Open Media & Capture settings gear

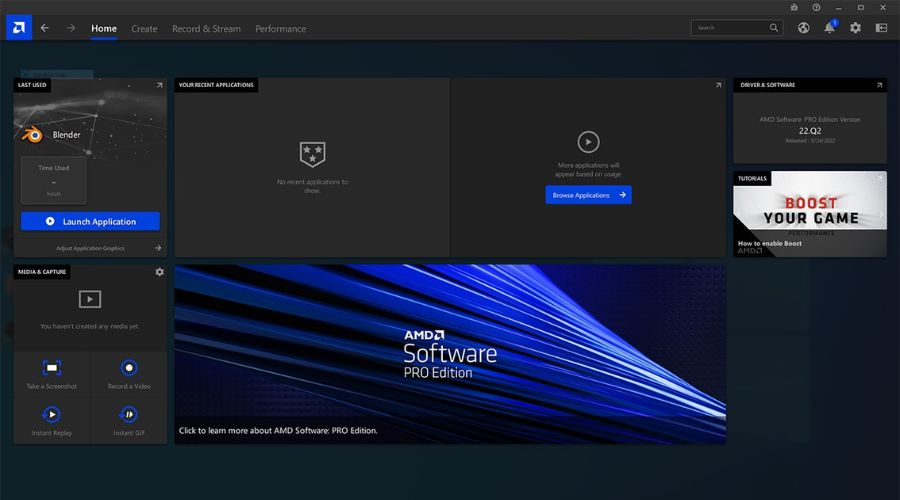pos(160,272)
